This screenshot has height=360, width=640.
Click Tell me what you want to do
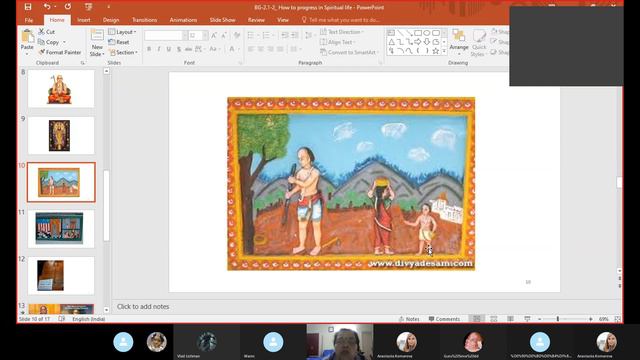click(341, 20)
